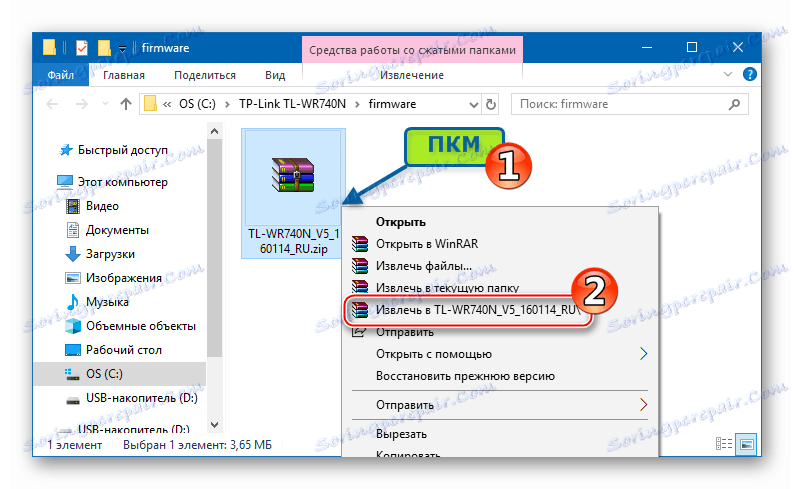Screen dimensions: 794x489
Task: Choose Открыть в WinRAR
Action: pos(427,244)
